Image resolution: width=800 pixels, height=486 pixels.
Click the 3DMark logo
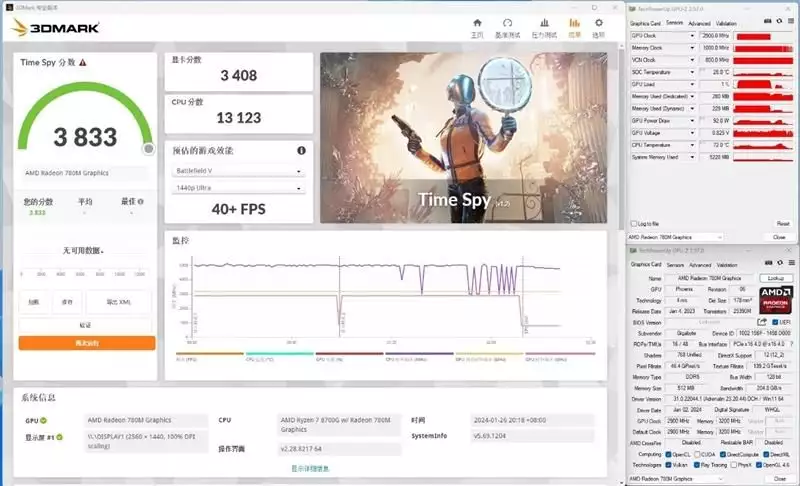pyautogui.click(x=55, y=28)
